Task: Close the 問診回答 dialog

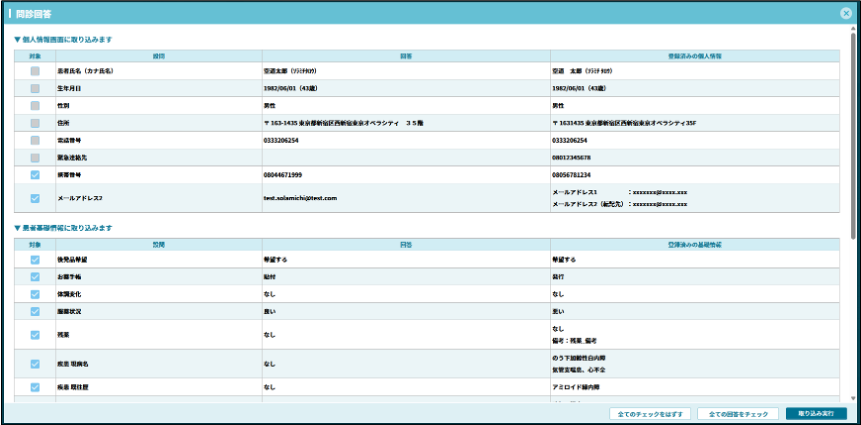Action: point(846,13)
